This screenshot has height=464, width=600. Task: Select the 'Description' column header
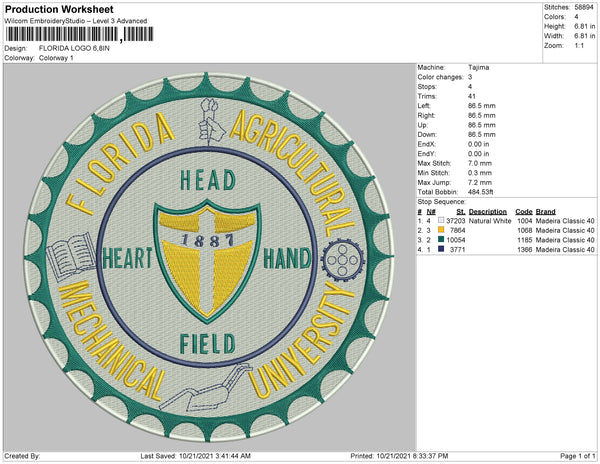point(488,212)
